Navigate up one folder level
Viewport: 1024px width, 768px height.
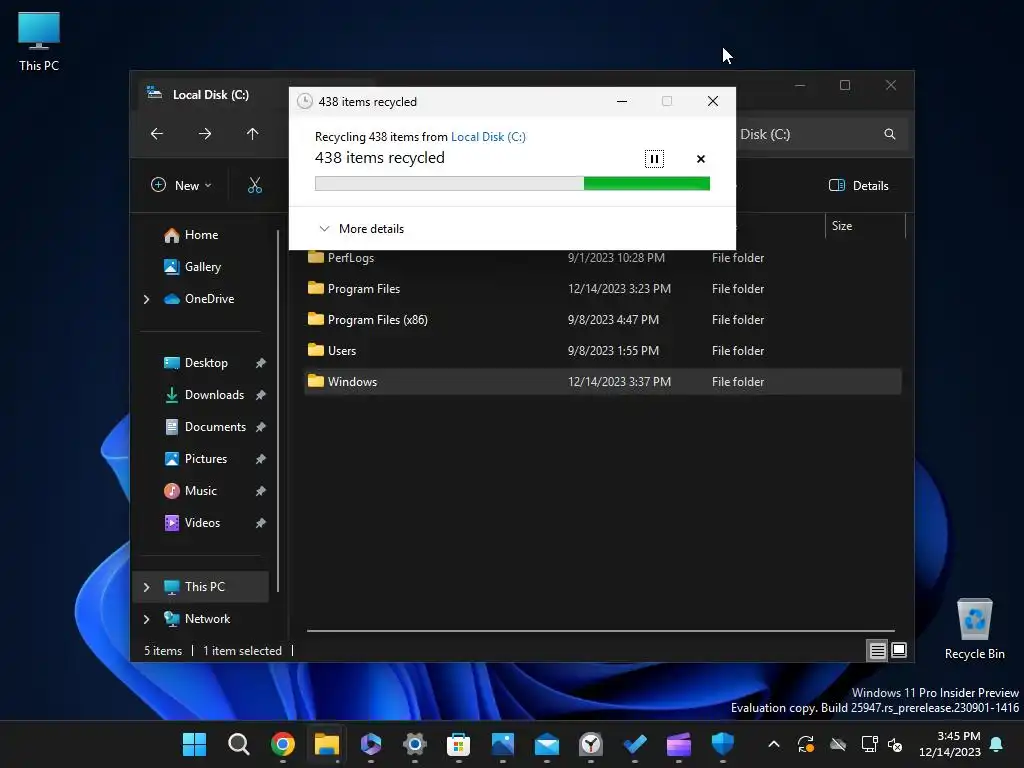[x=253, y=134]
